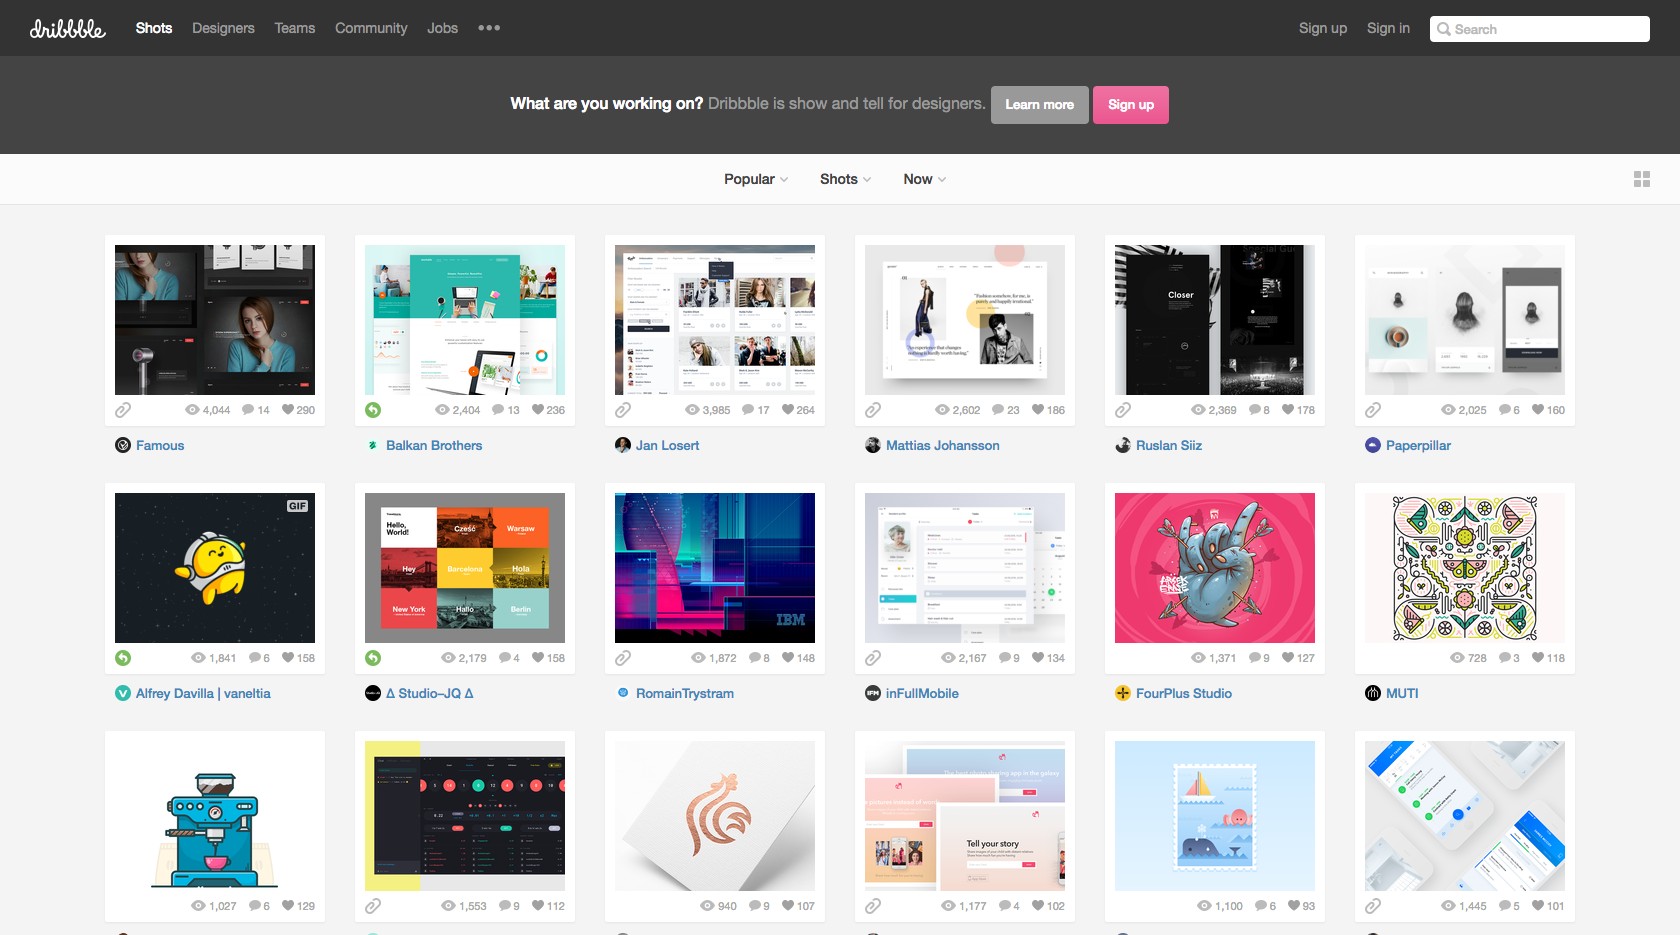Open the Popular sorting dropdown
Screen dimensions: 1680x935
pos(754,178)
